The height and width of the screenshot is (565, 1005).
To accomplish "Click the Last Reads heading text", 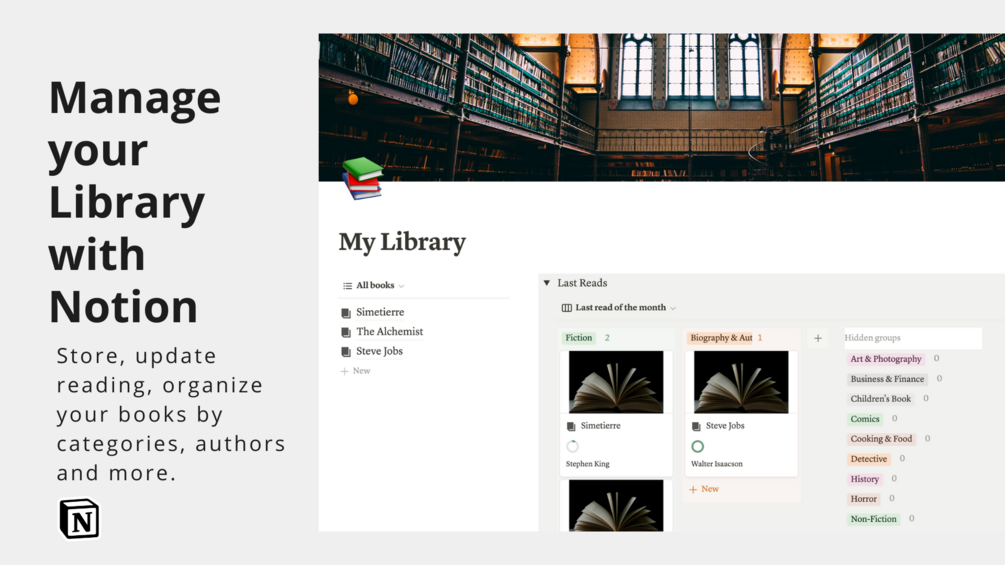I will pos(582,282).
